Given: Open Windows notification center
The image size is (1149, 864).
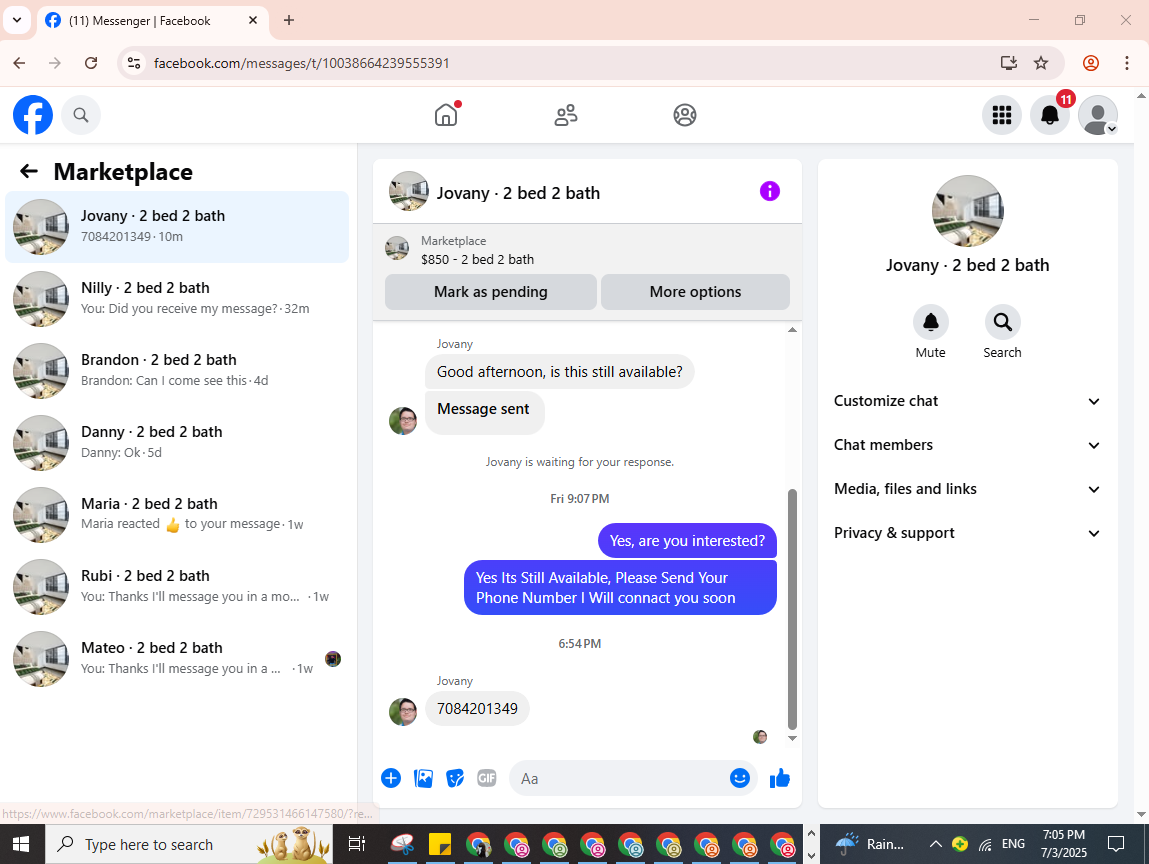Looking at the screenshot, I should pos(1116,844).
